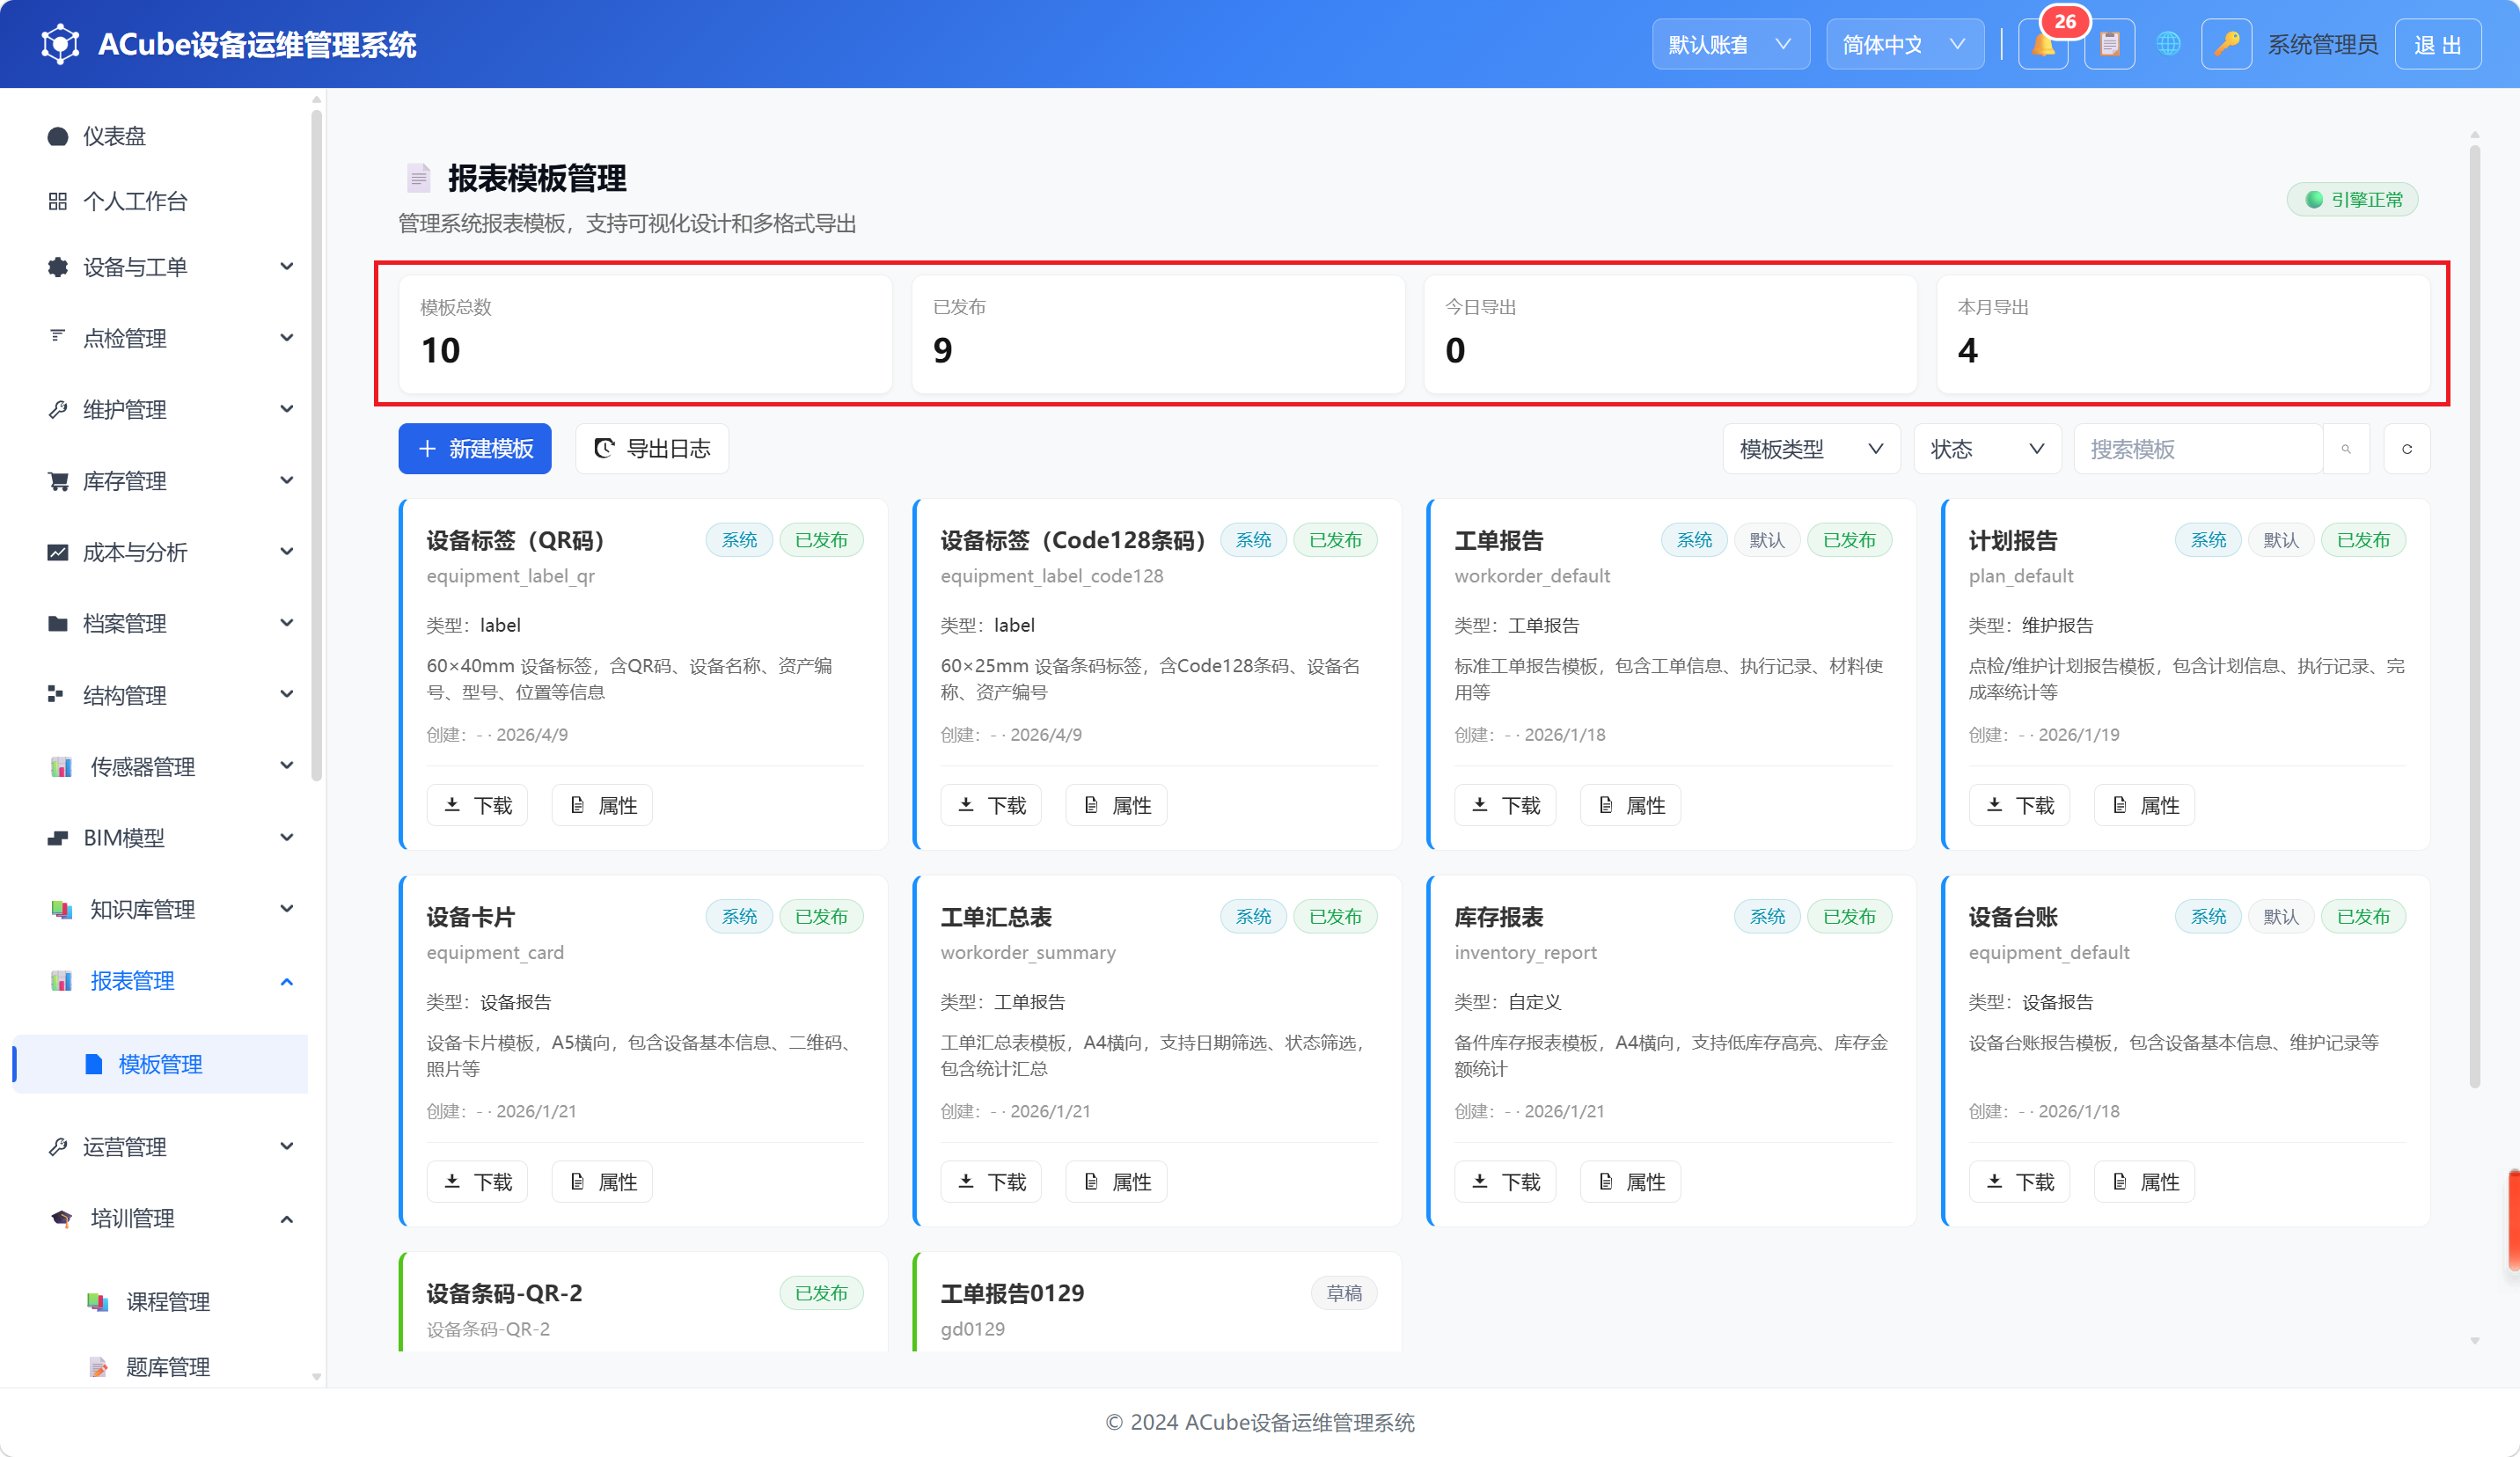Click the refresh icon next to search
This screenshot has height=1457, width=2520.
(x=2407, y=449)
